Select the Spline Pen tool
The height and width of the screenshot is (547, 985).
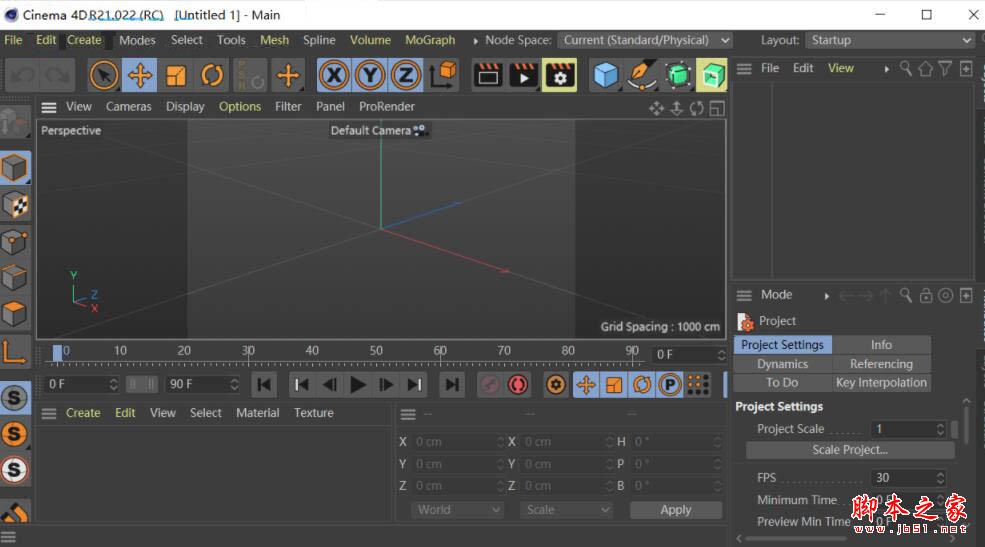pos(641,76)
